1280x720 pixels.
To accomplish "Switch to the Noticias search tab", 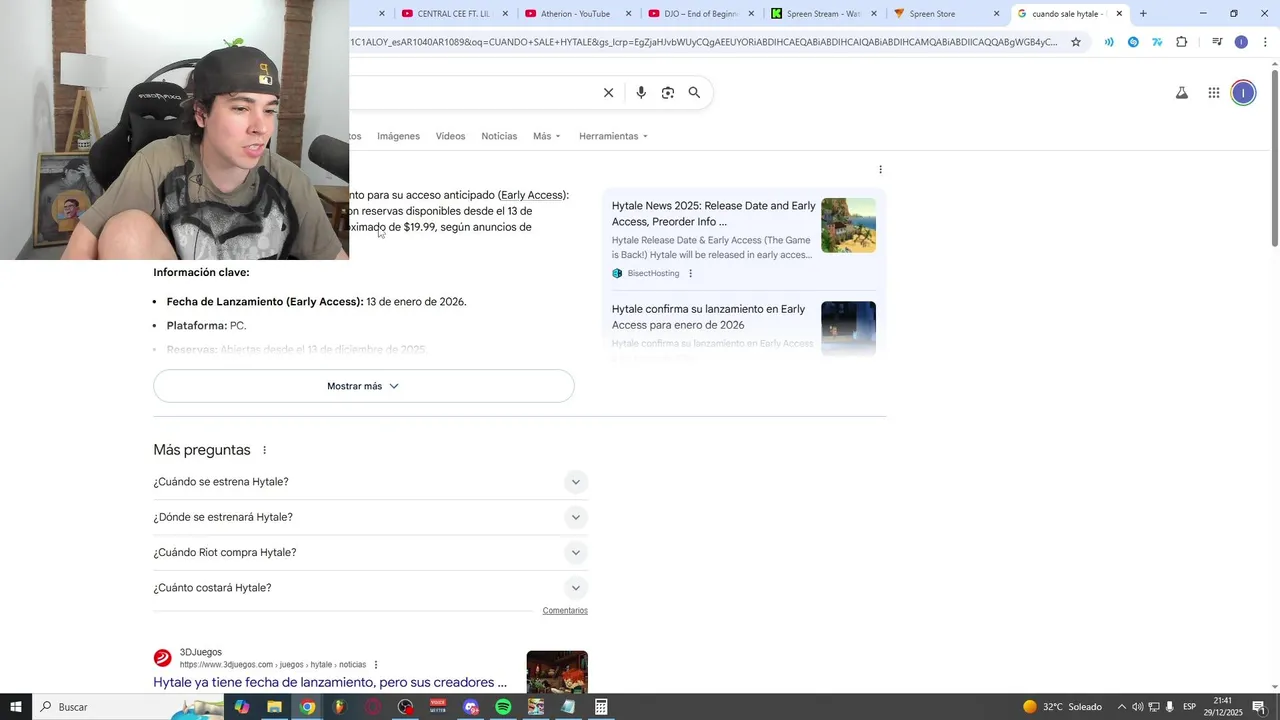I will (499, 136).
